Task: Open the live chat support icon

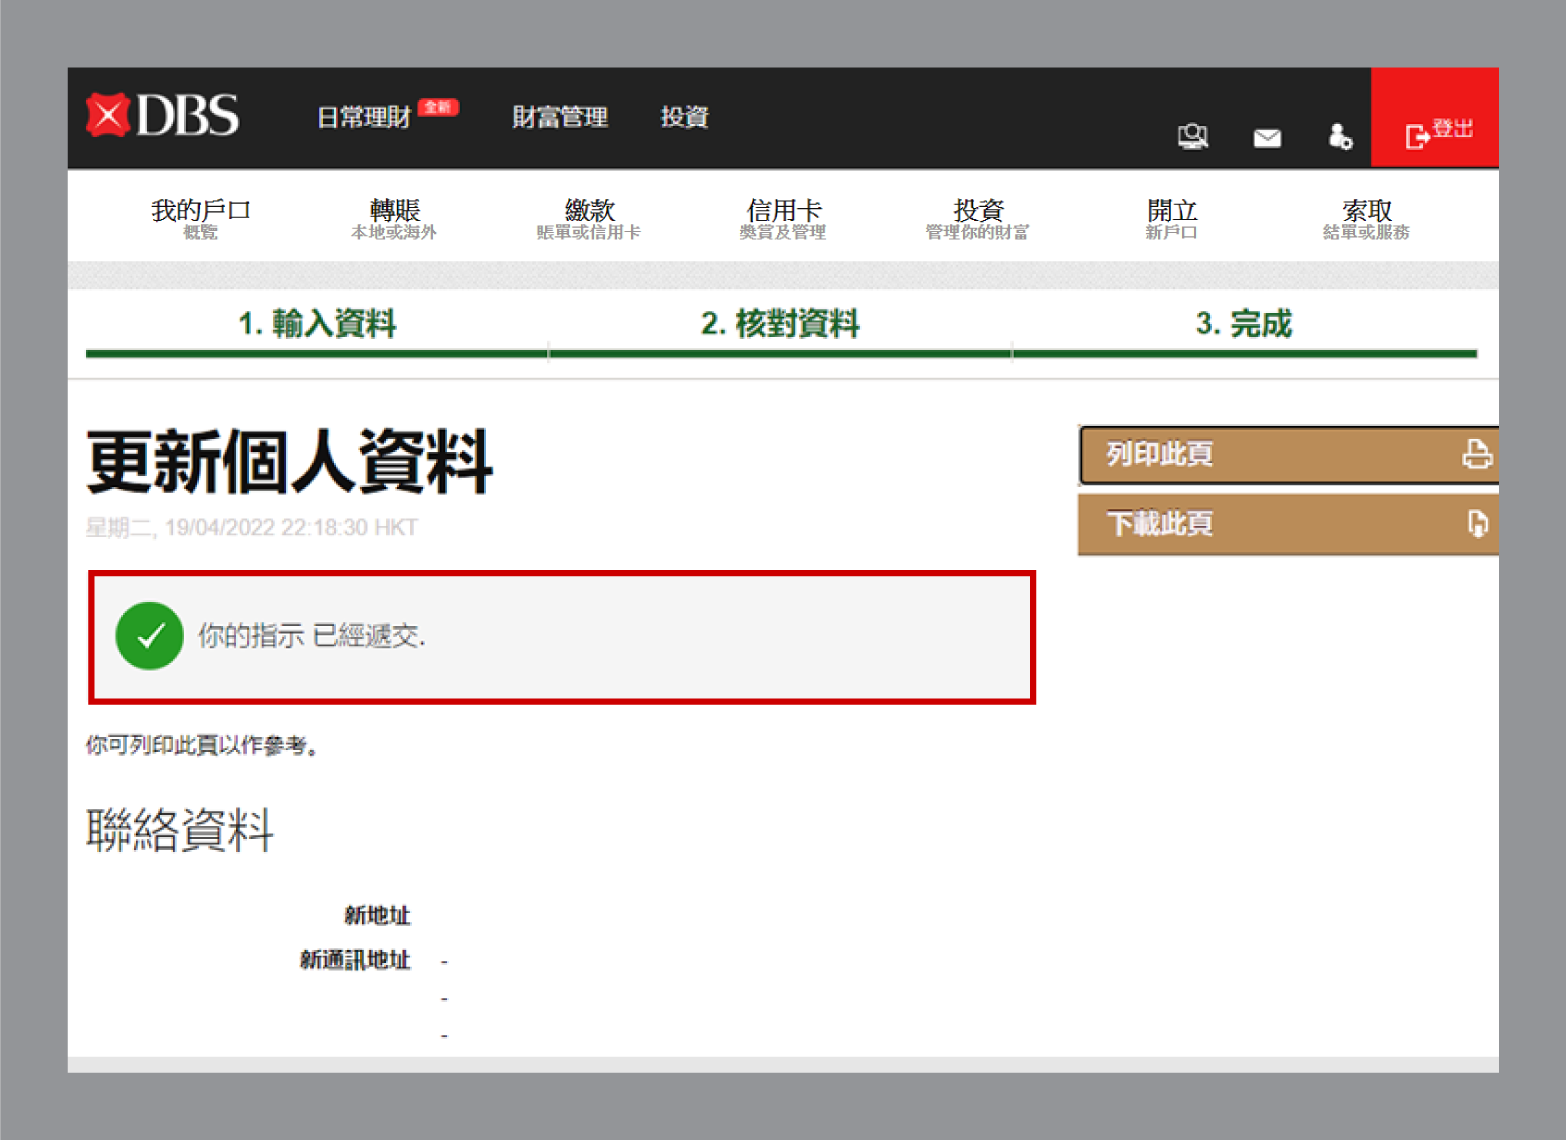Action: point(1192,137)
